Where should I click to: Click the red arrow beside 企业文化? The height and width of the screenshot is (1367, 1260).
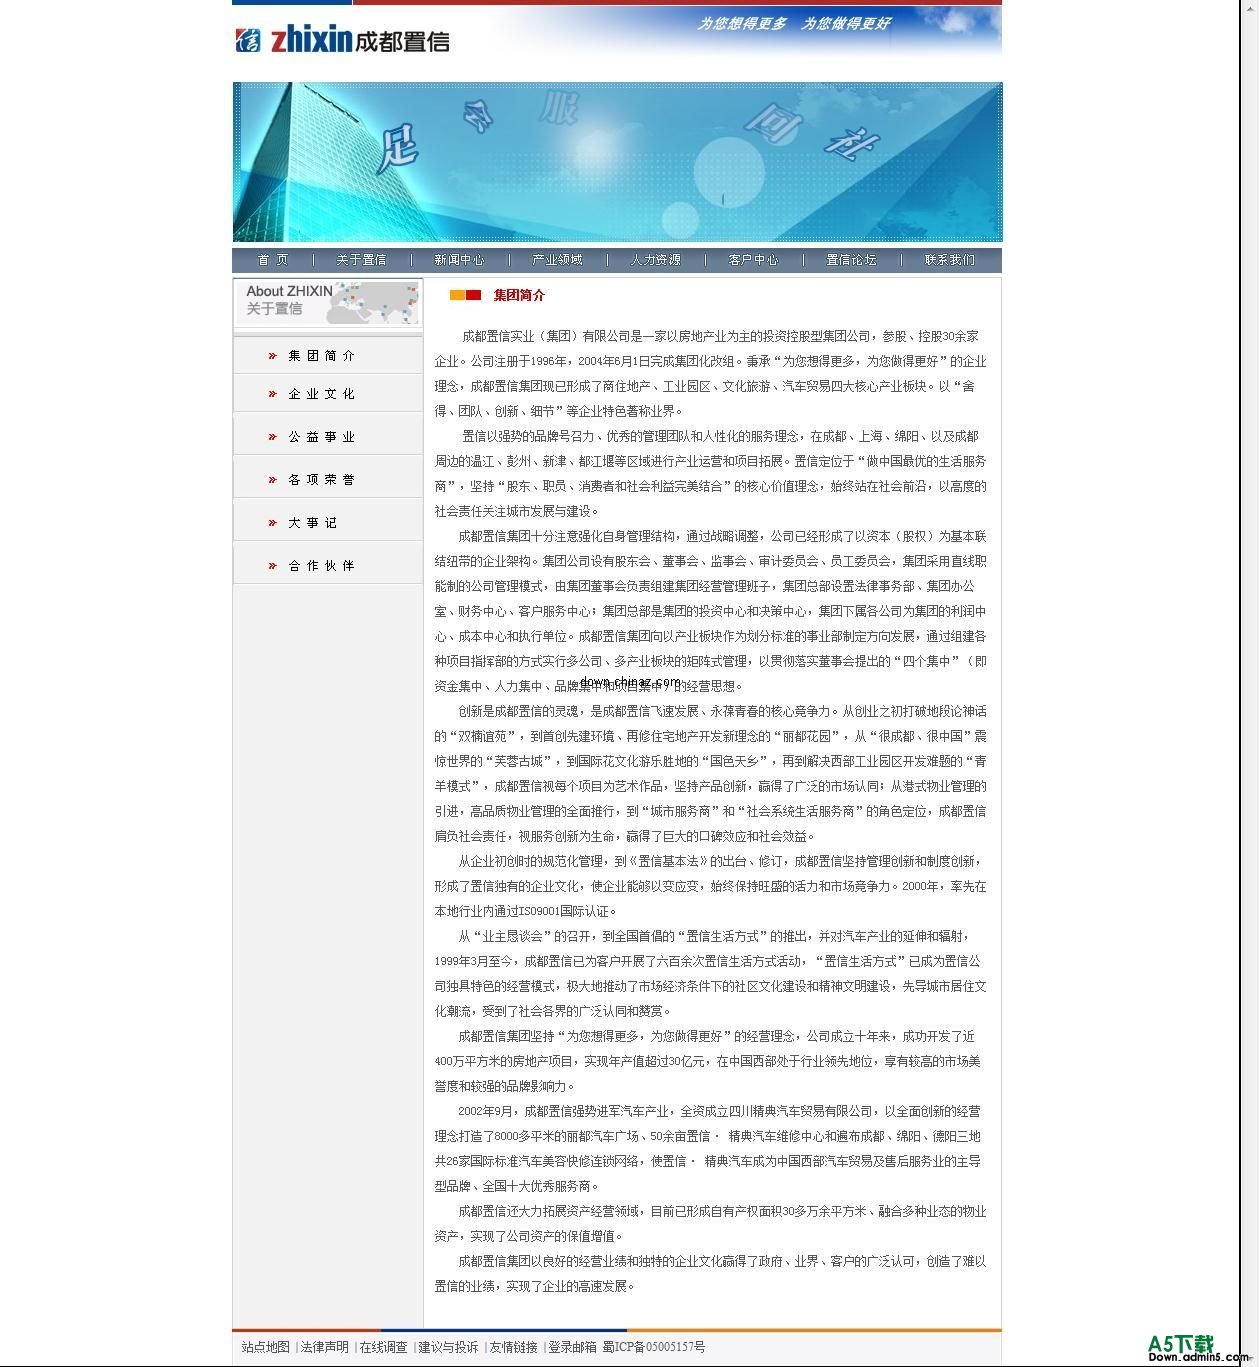[x=272, y=394]
